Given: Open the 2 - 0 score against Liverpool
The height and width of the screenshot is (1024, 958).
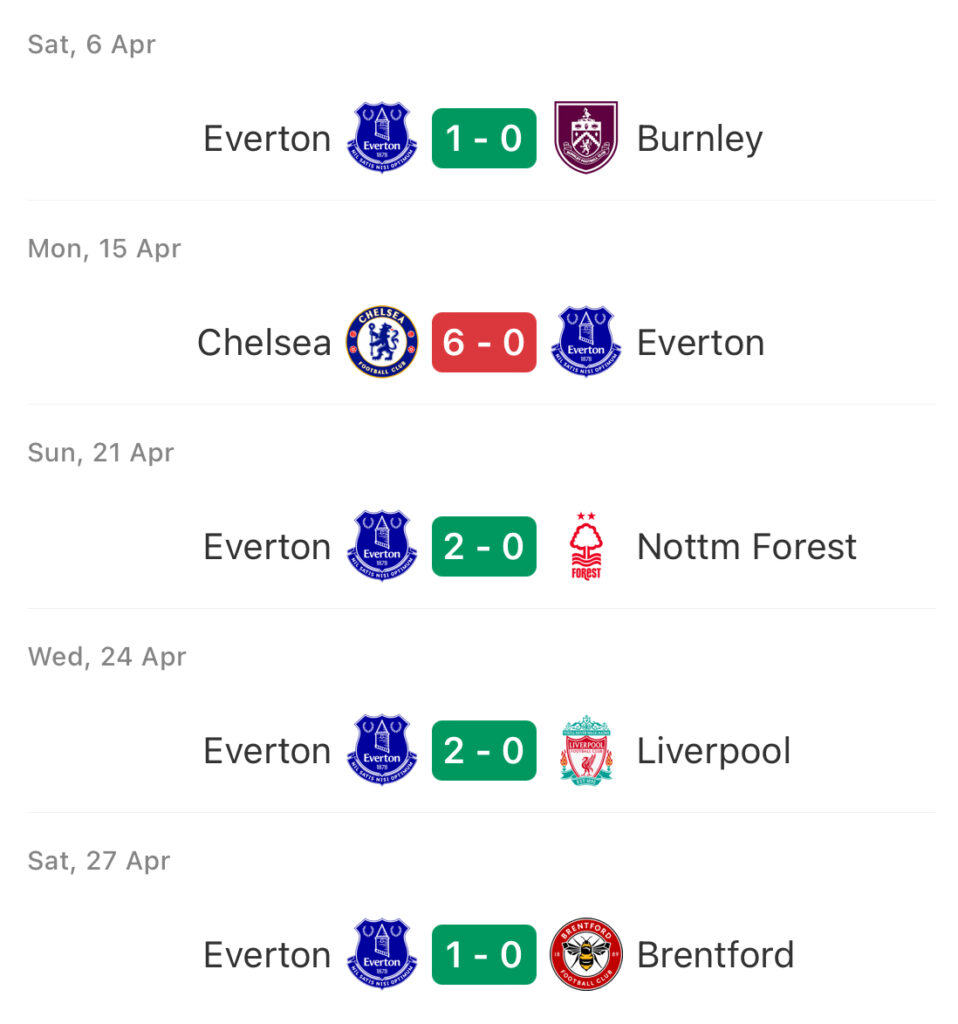Looking at the screenshot, I should coord(484,750).
